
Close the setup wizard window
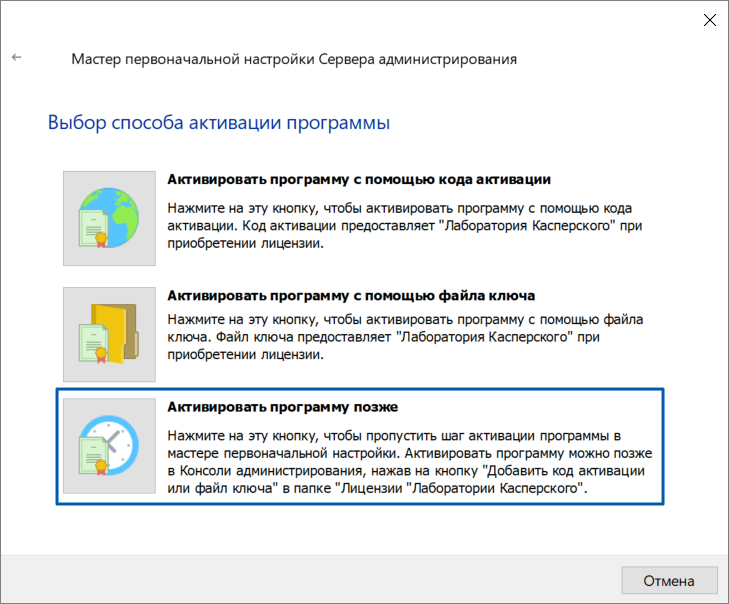(709, 20)
